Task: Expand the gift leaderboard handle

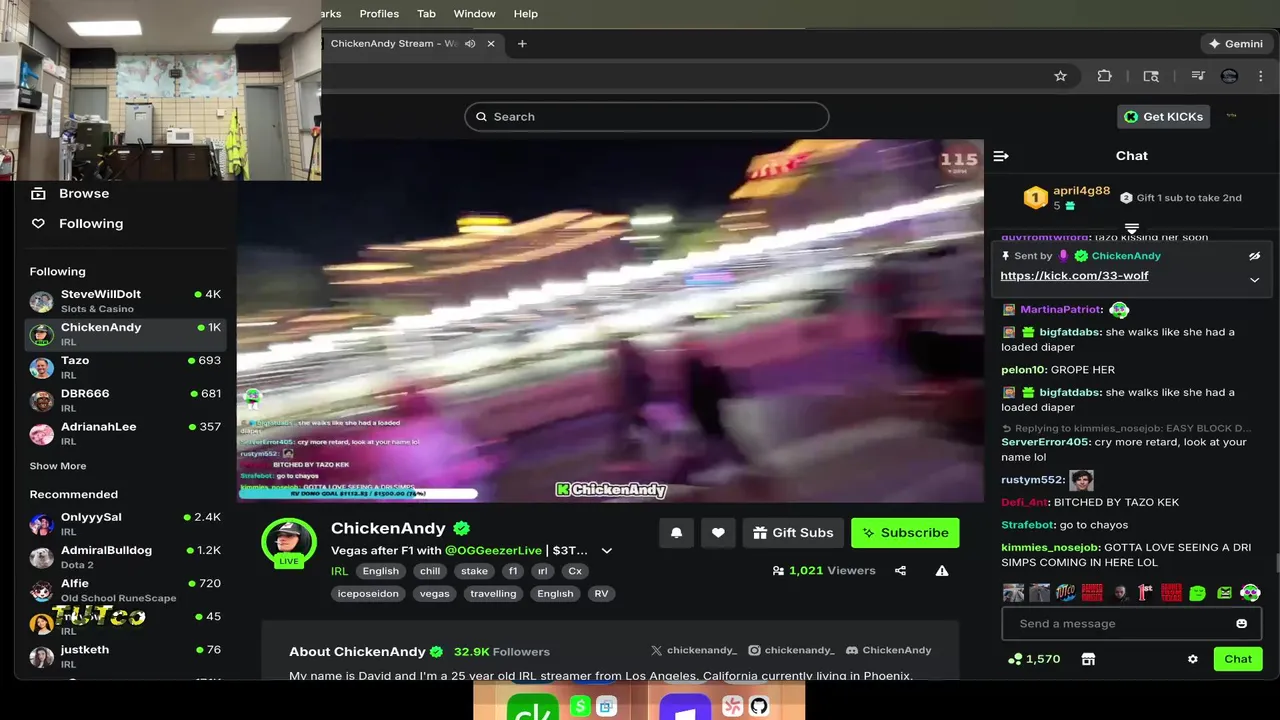Action: click(1132, 228)
